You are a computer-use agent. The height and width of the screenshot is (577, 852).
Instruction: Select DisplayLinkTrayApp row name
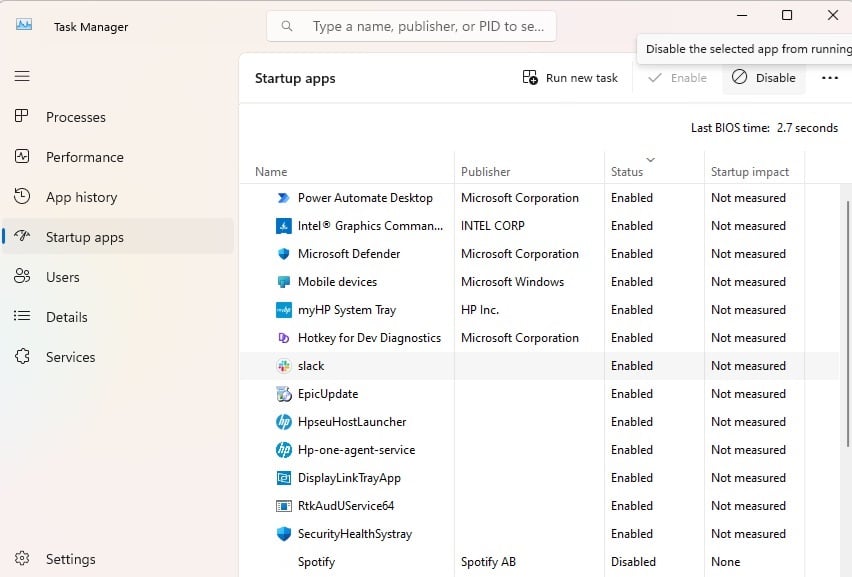click(x=349, y=478)
